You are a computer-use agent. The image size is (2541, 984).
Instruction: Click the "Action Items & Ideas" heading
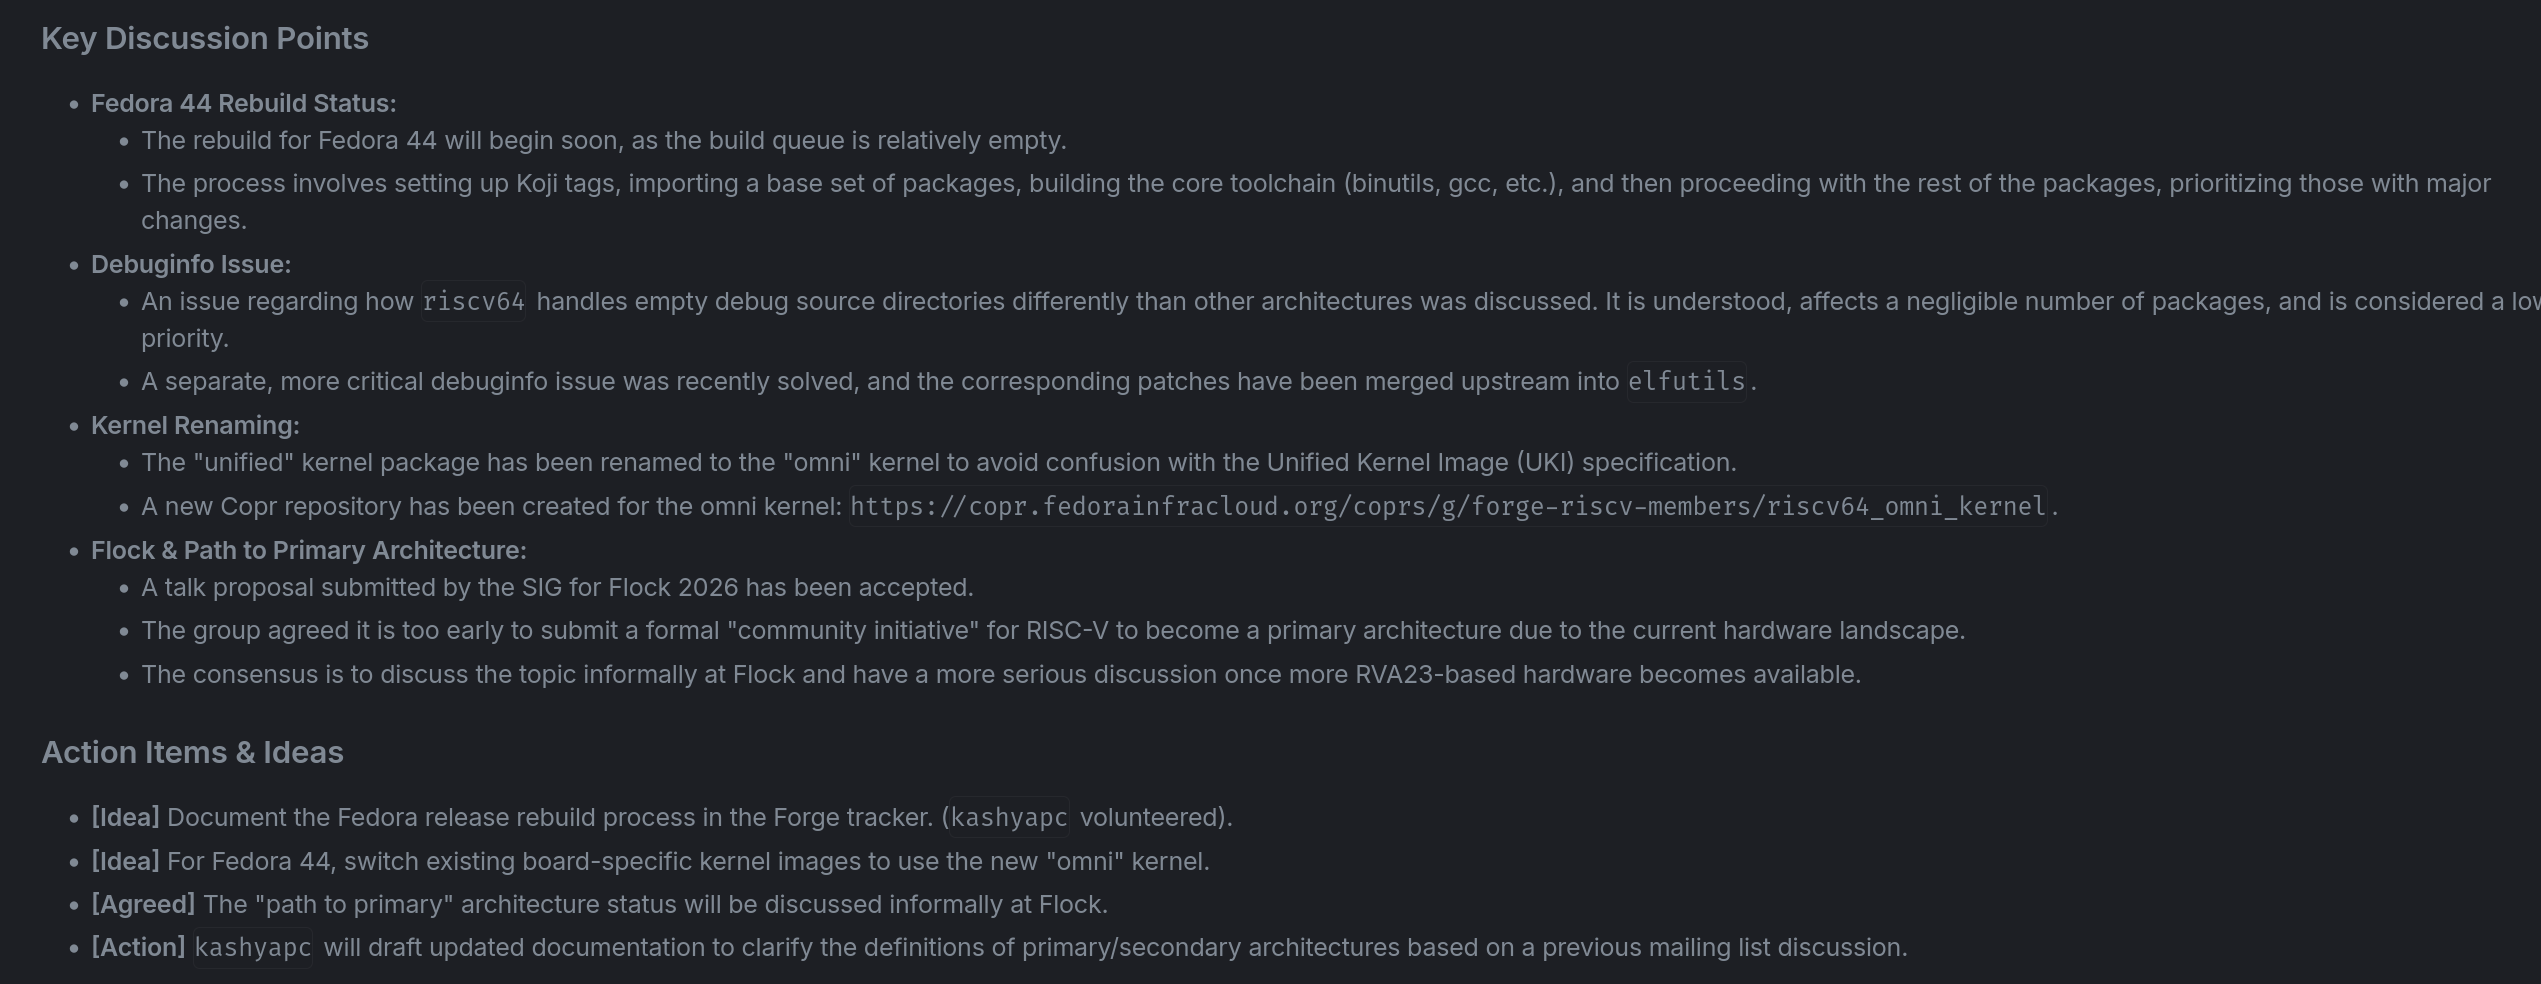(x=192, y=752)
